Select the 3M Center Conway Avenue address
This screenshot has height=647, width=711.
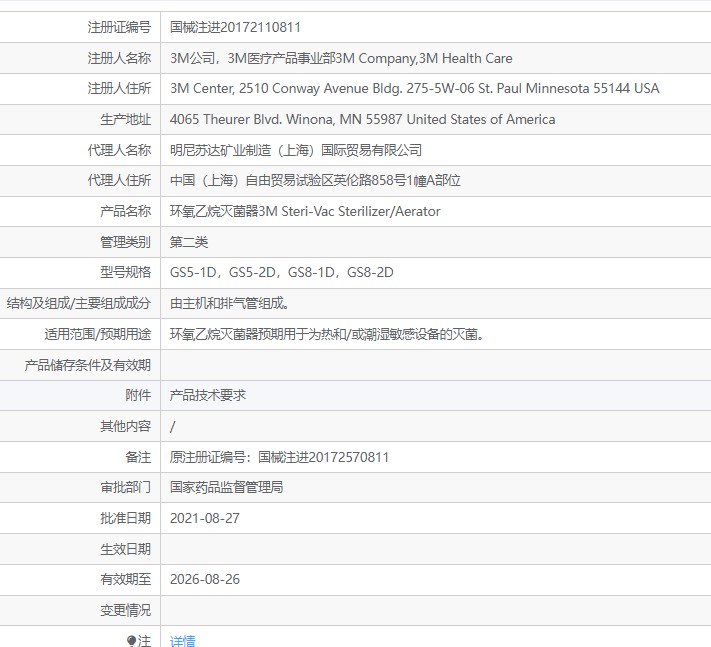(414, 88)
